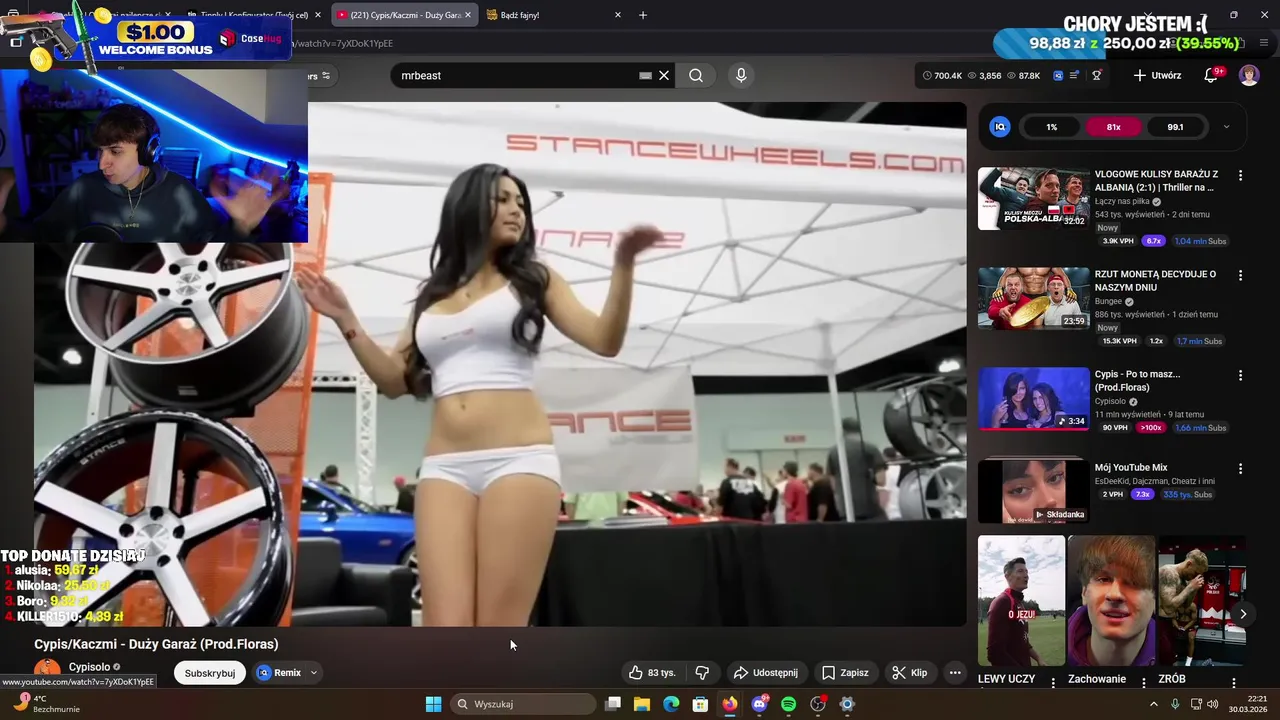
Task: Like the video with the thumbs up
Action: pyautogui.click(x=652, y=673)
